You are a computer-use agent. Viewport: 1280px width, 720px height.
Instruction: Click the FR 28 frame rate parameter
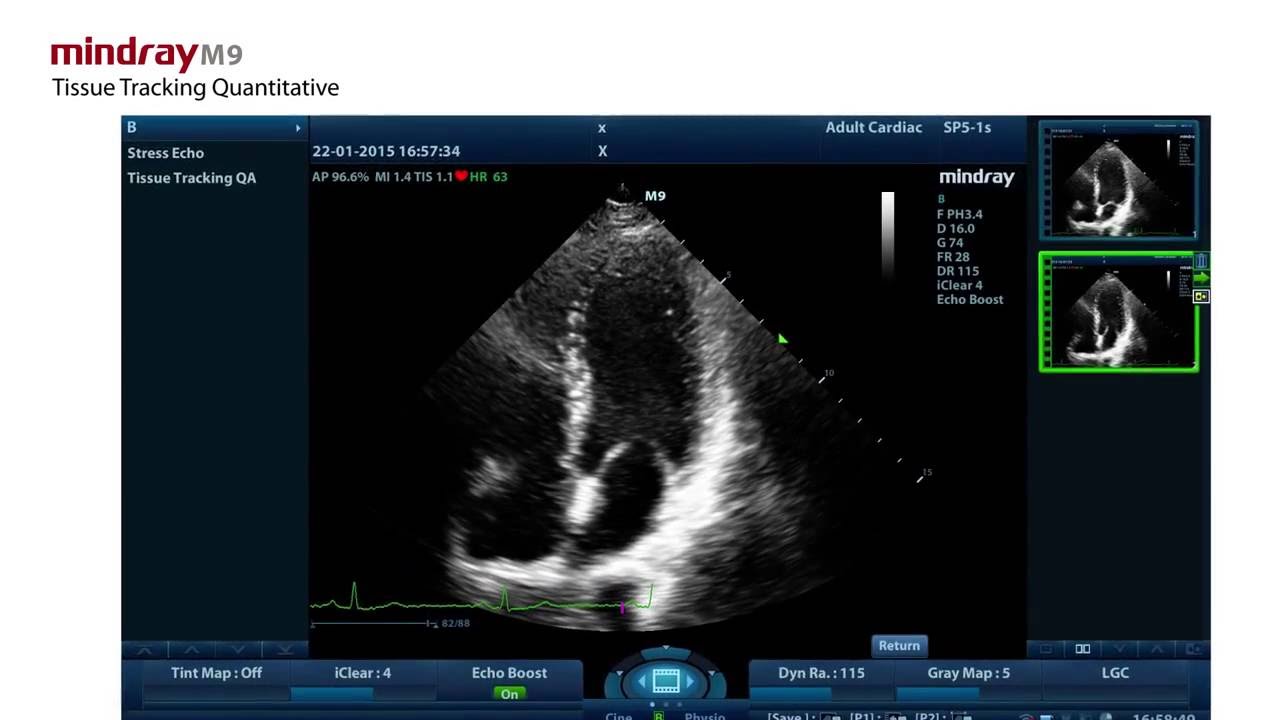coord(952,257)
